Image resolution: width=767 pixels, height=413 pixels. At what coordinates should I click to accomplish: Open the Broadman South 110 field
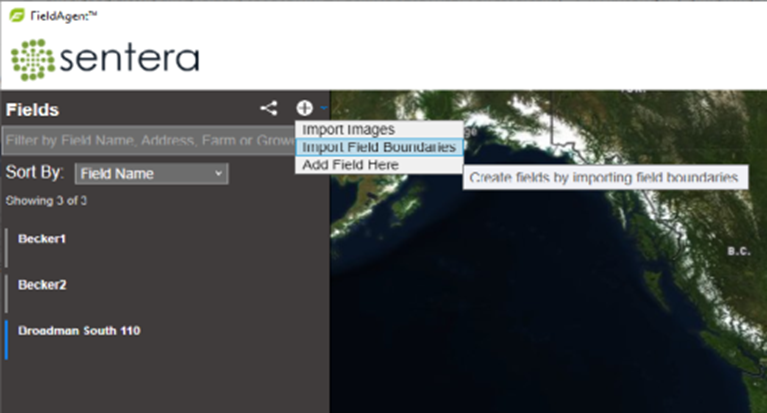pos(79,331)
